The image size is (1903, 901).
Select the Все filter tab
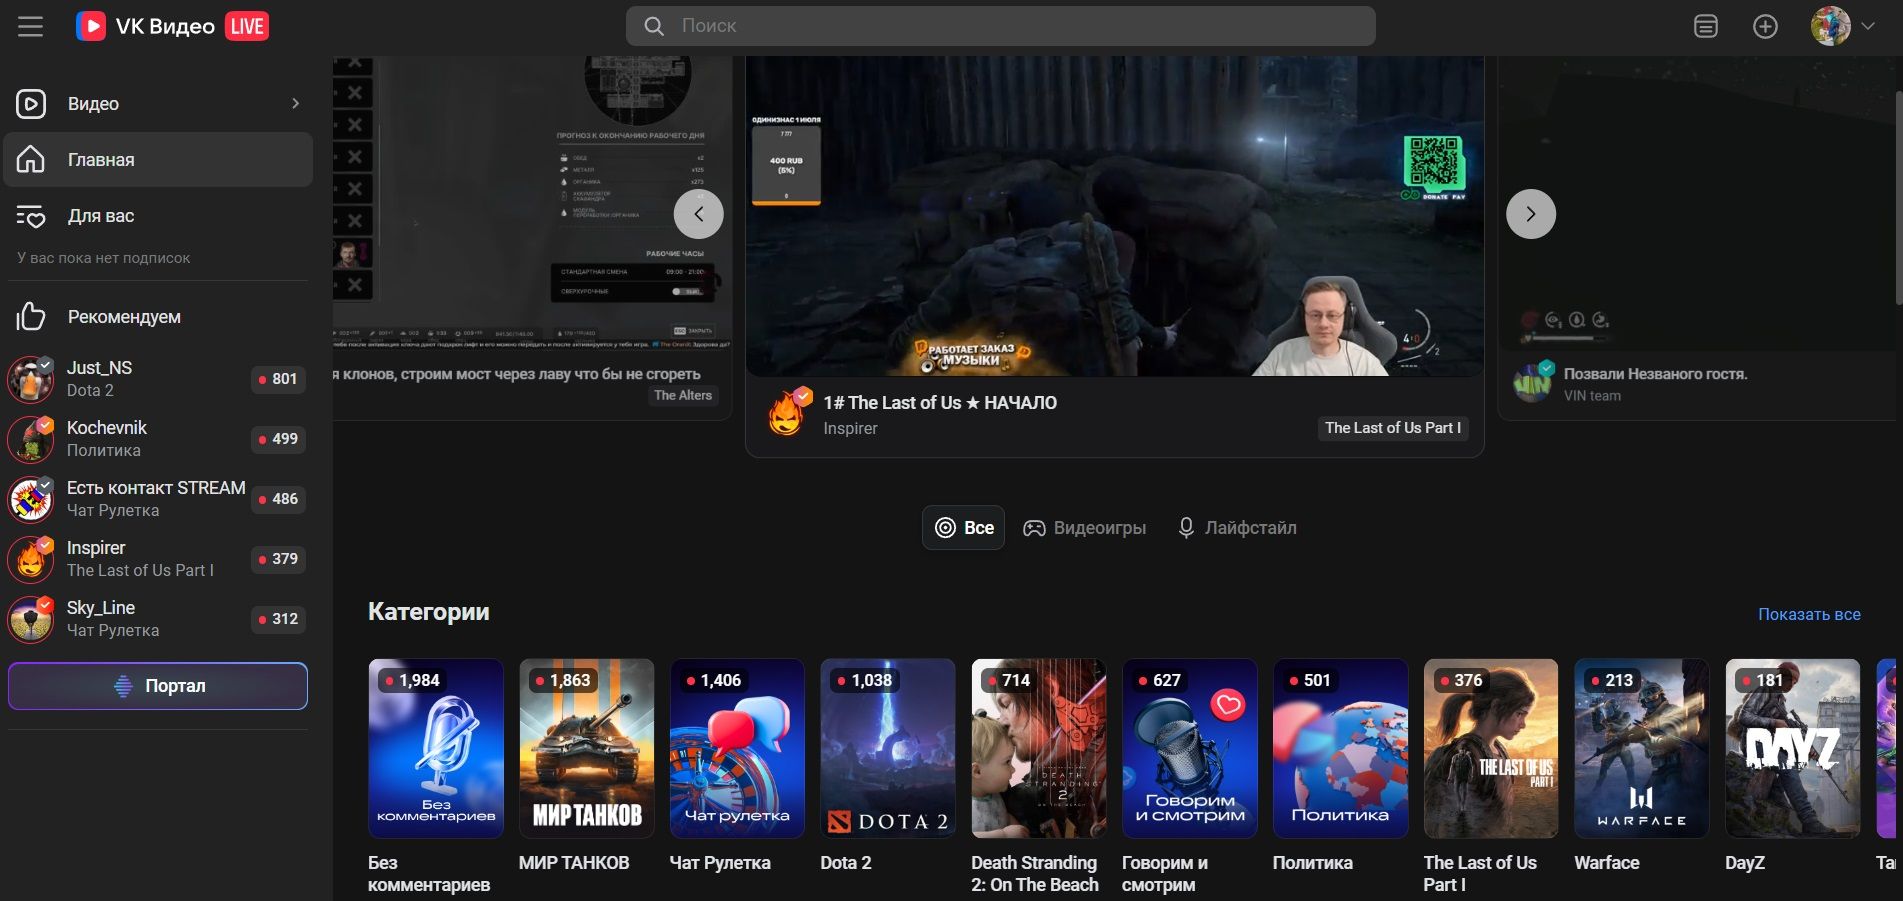click(963, 528)
